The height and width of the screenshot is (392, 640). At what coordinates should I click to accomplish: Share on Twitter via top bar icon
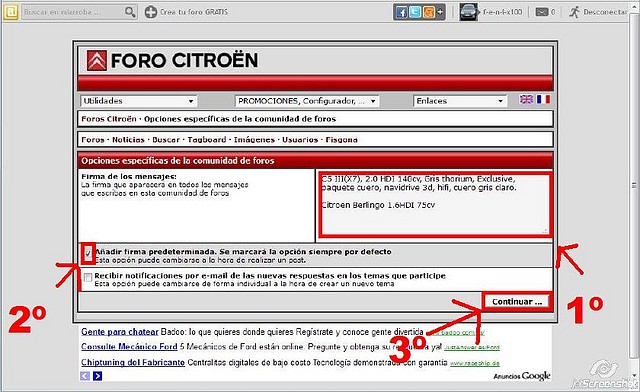[415, 13]
